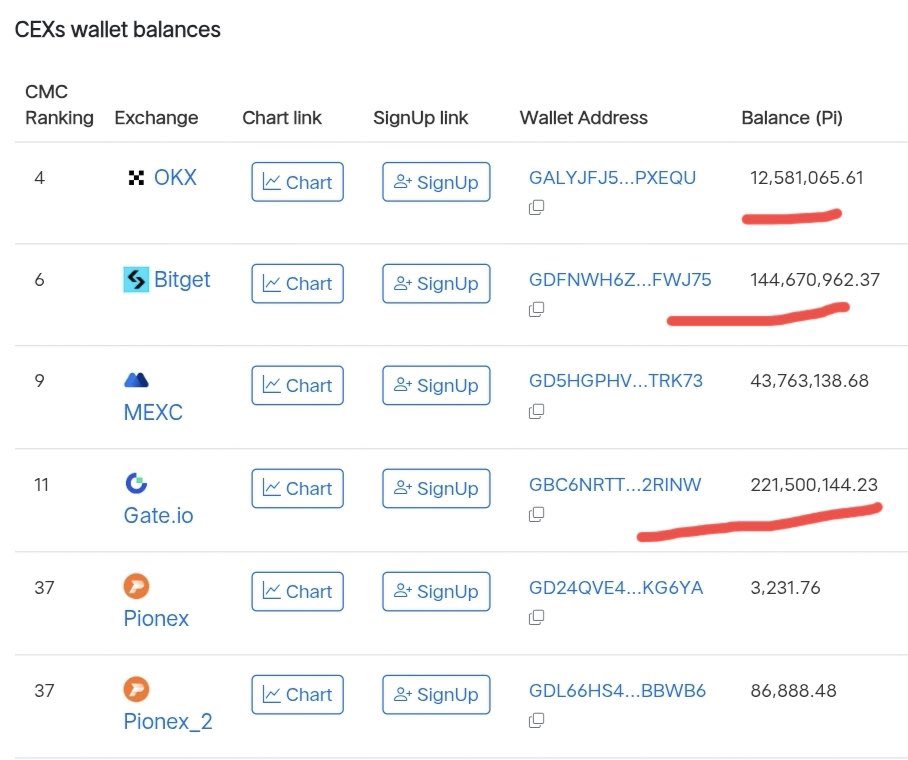Select the balance 221,500,144.23
This screenshot has width=908, height=760.
(814, 484)
